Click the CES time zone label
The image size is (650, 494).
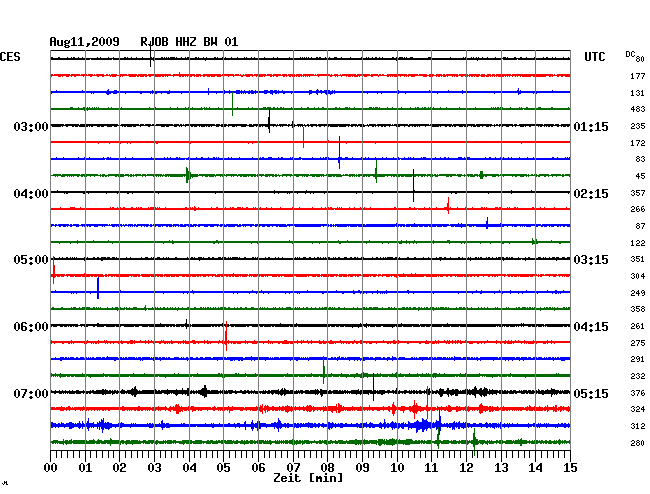coord(10,57)
